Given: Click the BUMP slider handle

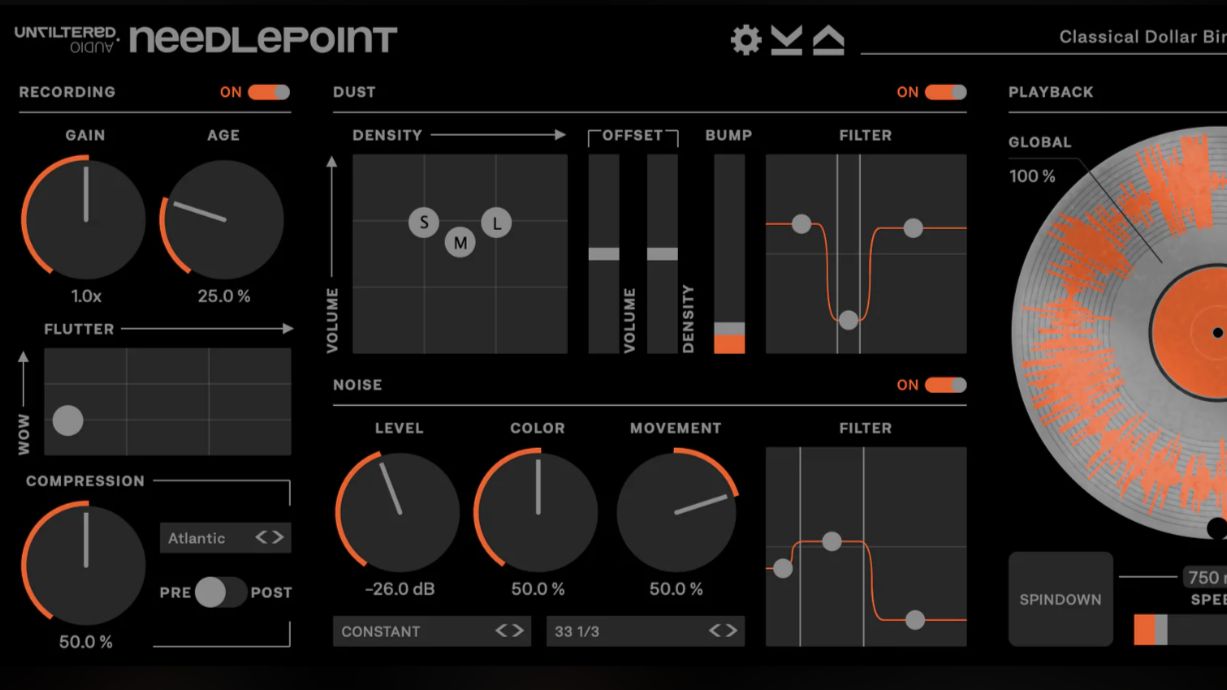Looking at the screenshot, I should [729, 329].
